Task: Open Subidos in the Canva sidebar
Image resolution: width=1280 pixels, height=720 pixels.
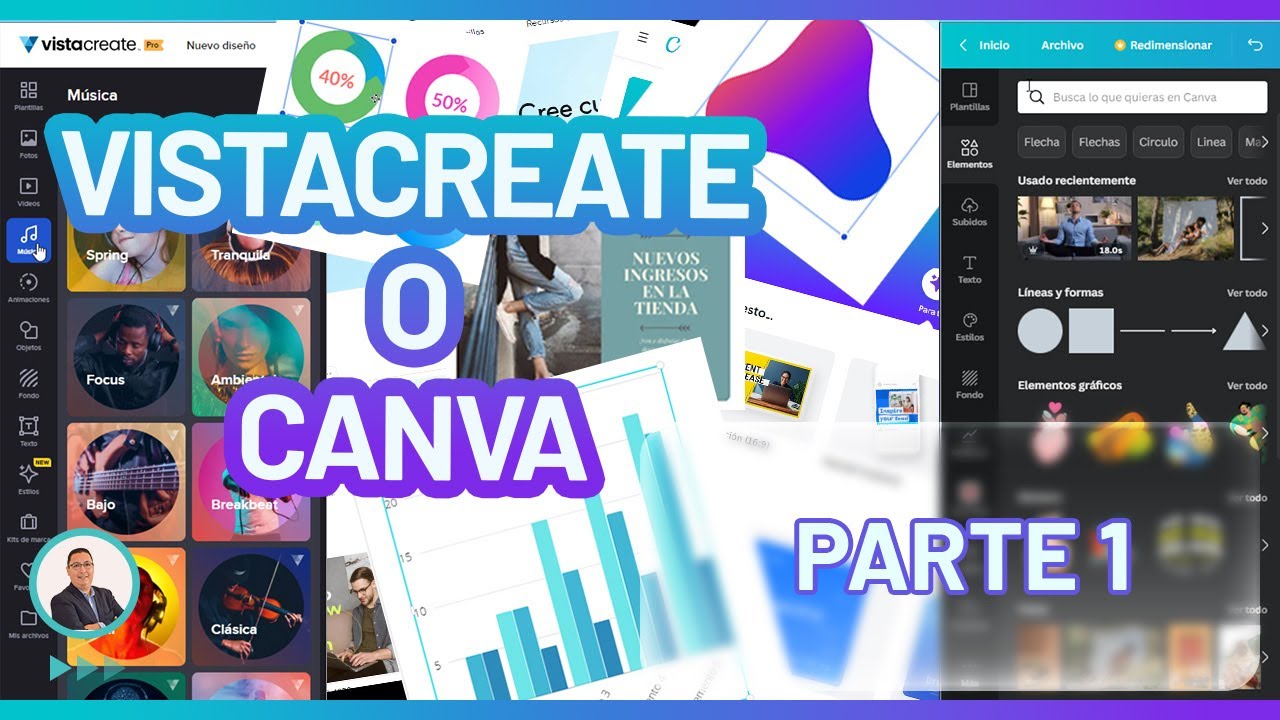Action: 969,212
